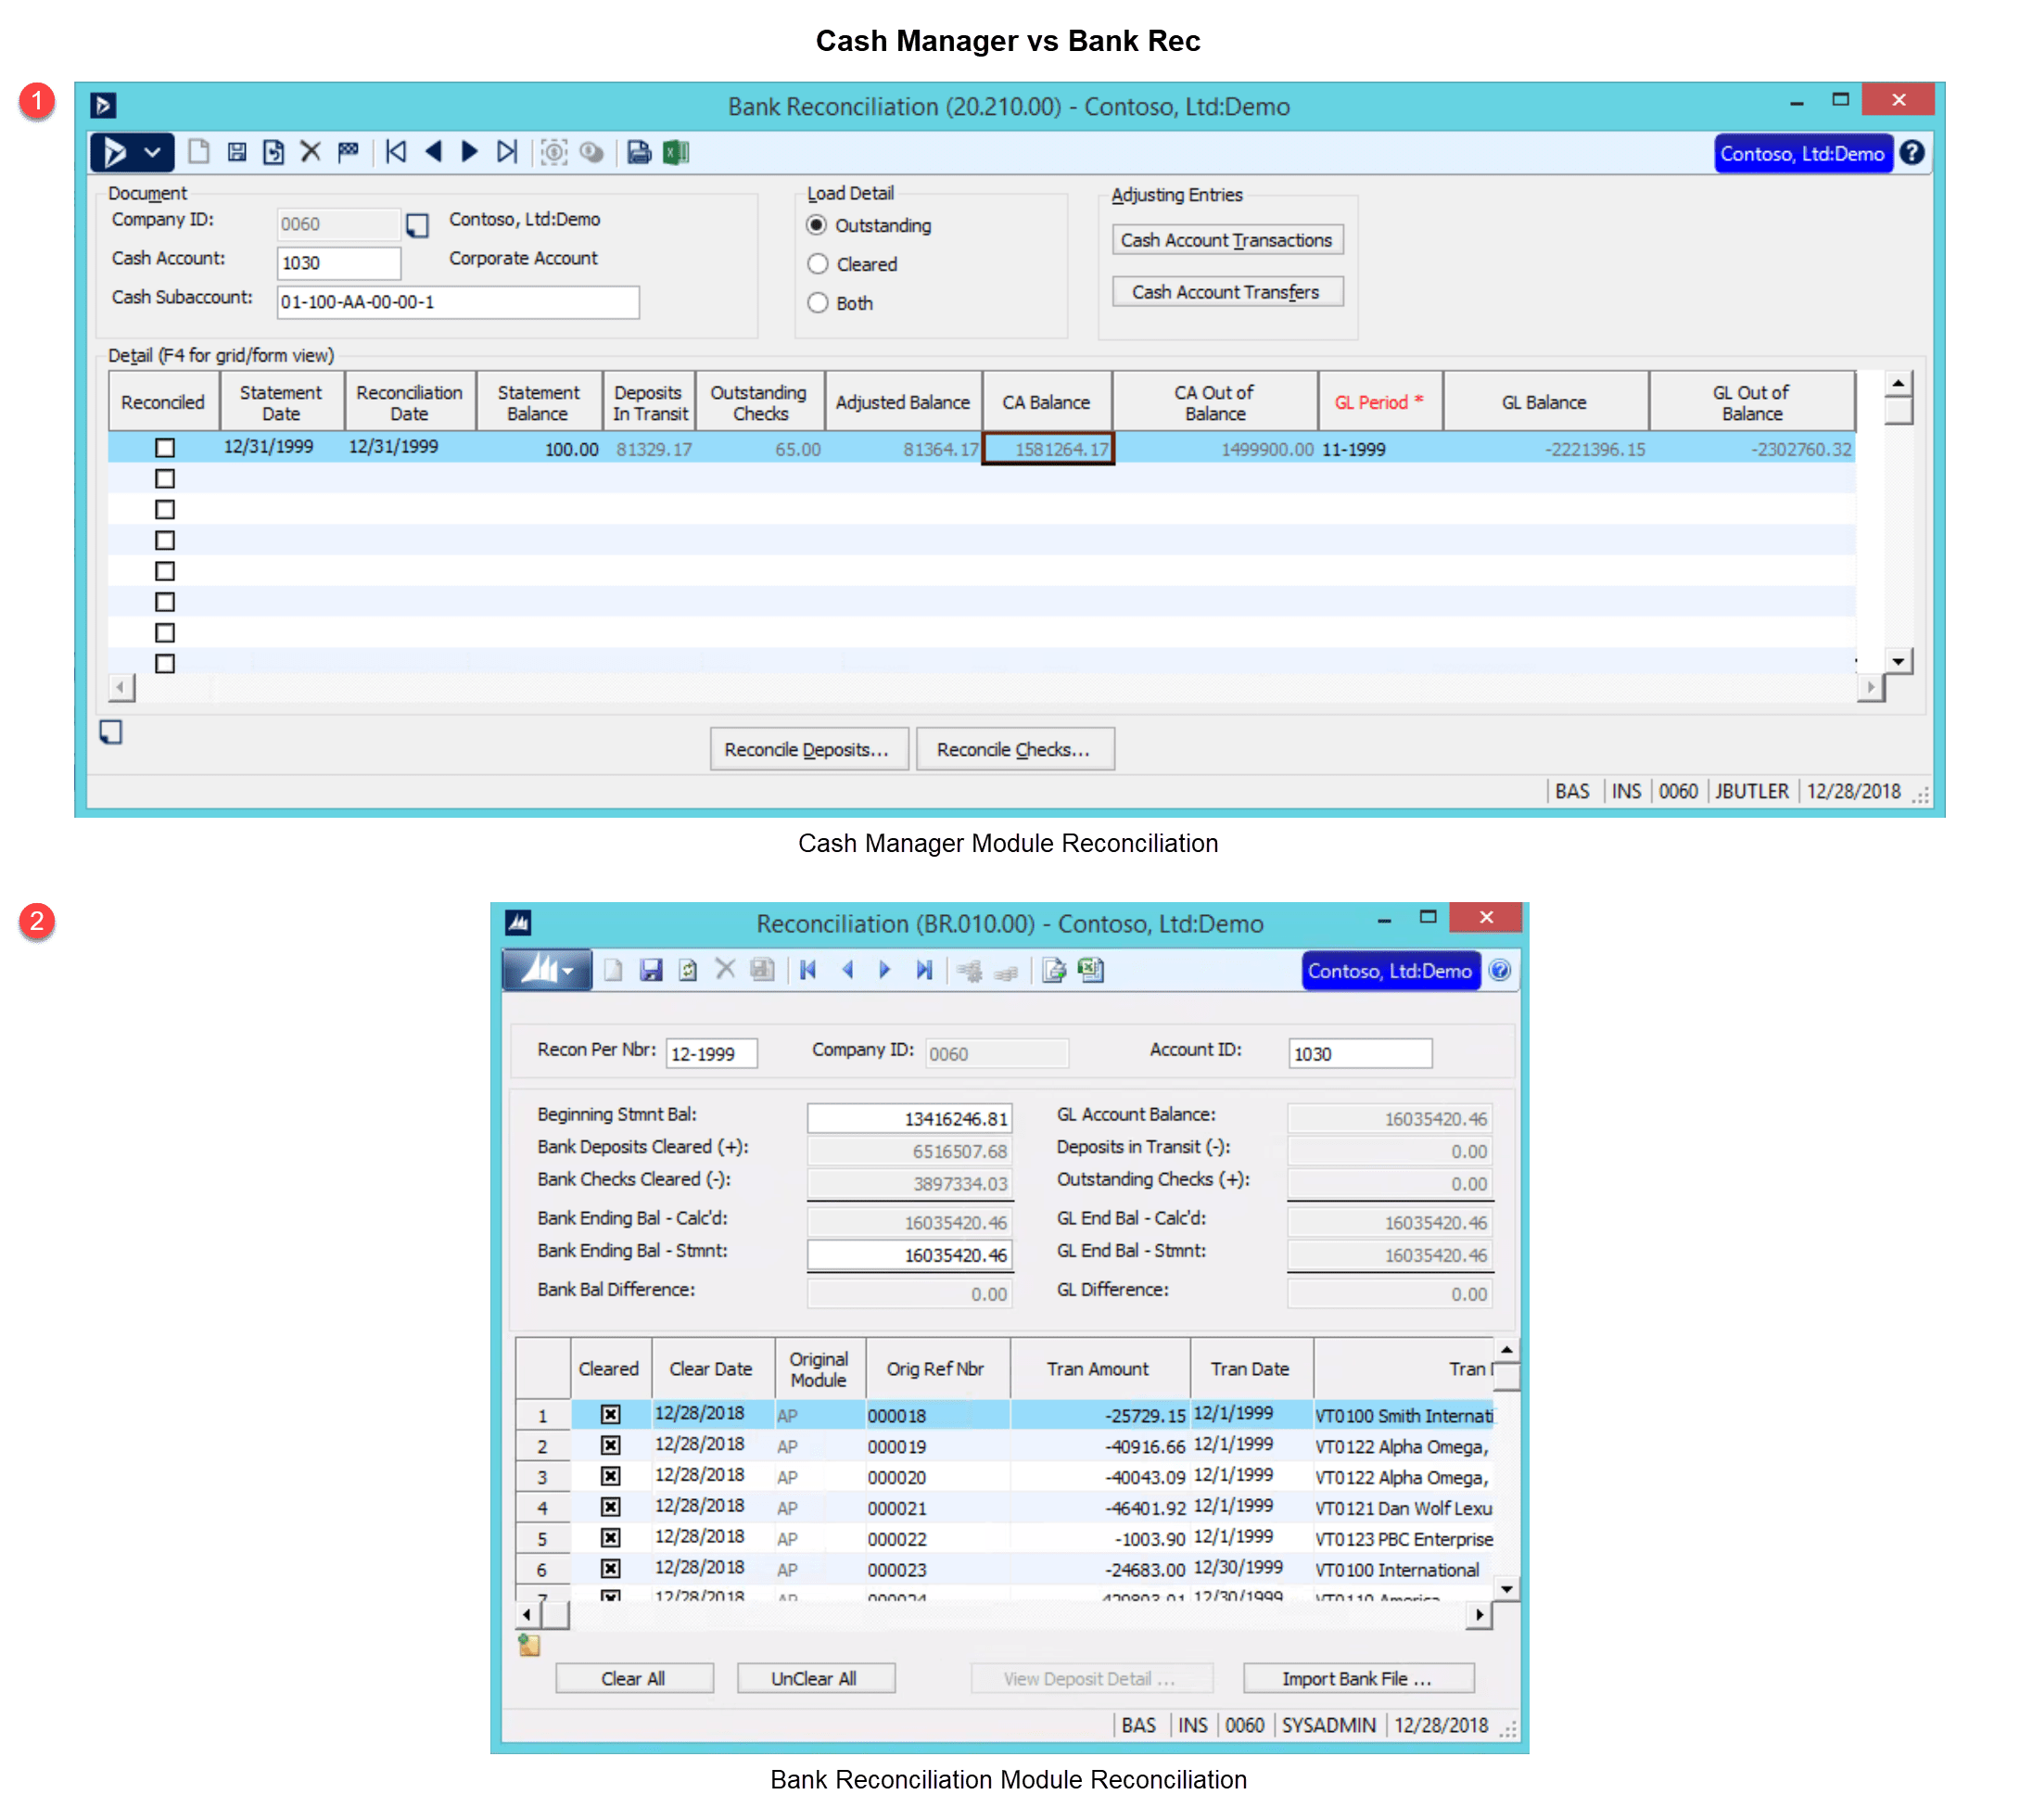Export to Excel from Bank Reconciliation toolbar
Screen dimensions: 2020x1820
[677, 152]
